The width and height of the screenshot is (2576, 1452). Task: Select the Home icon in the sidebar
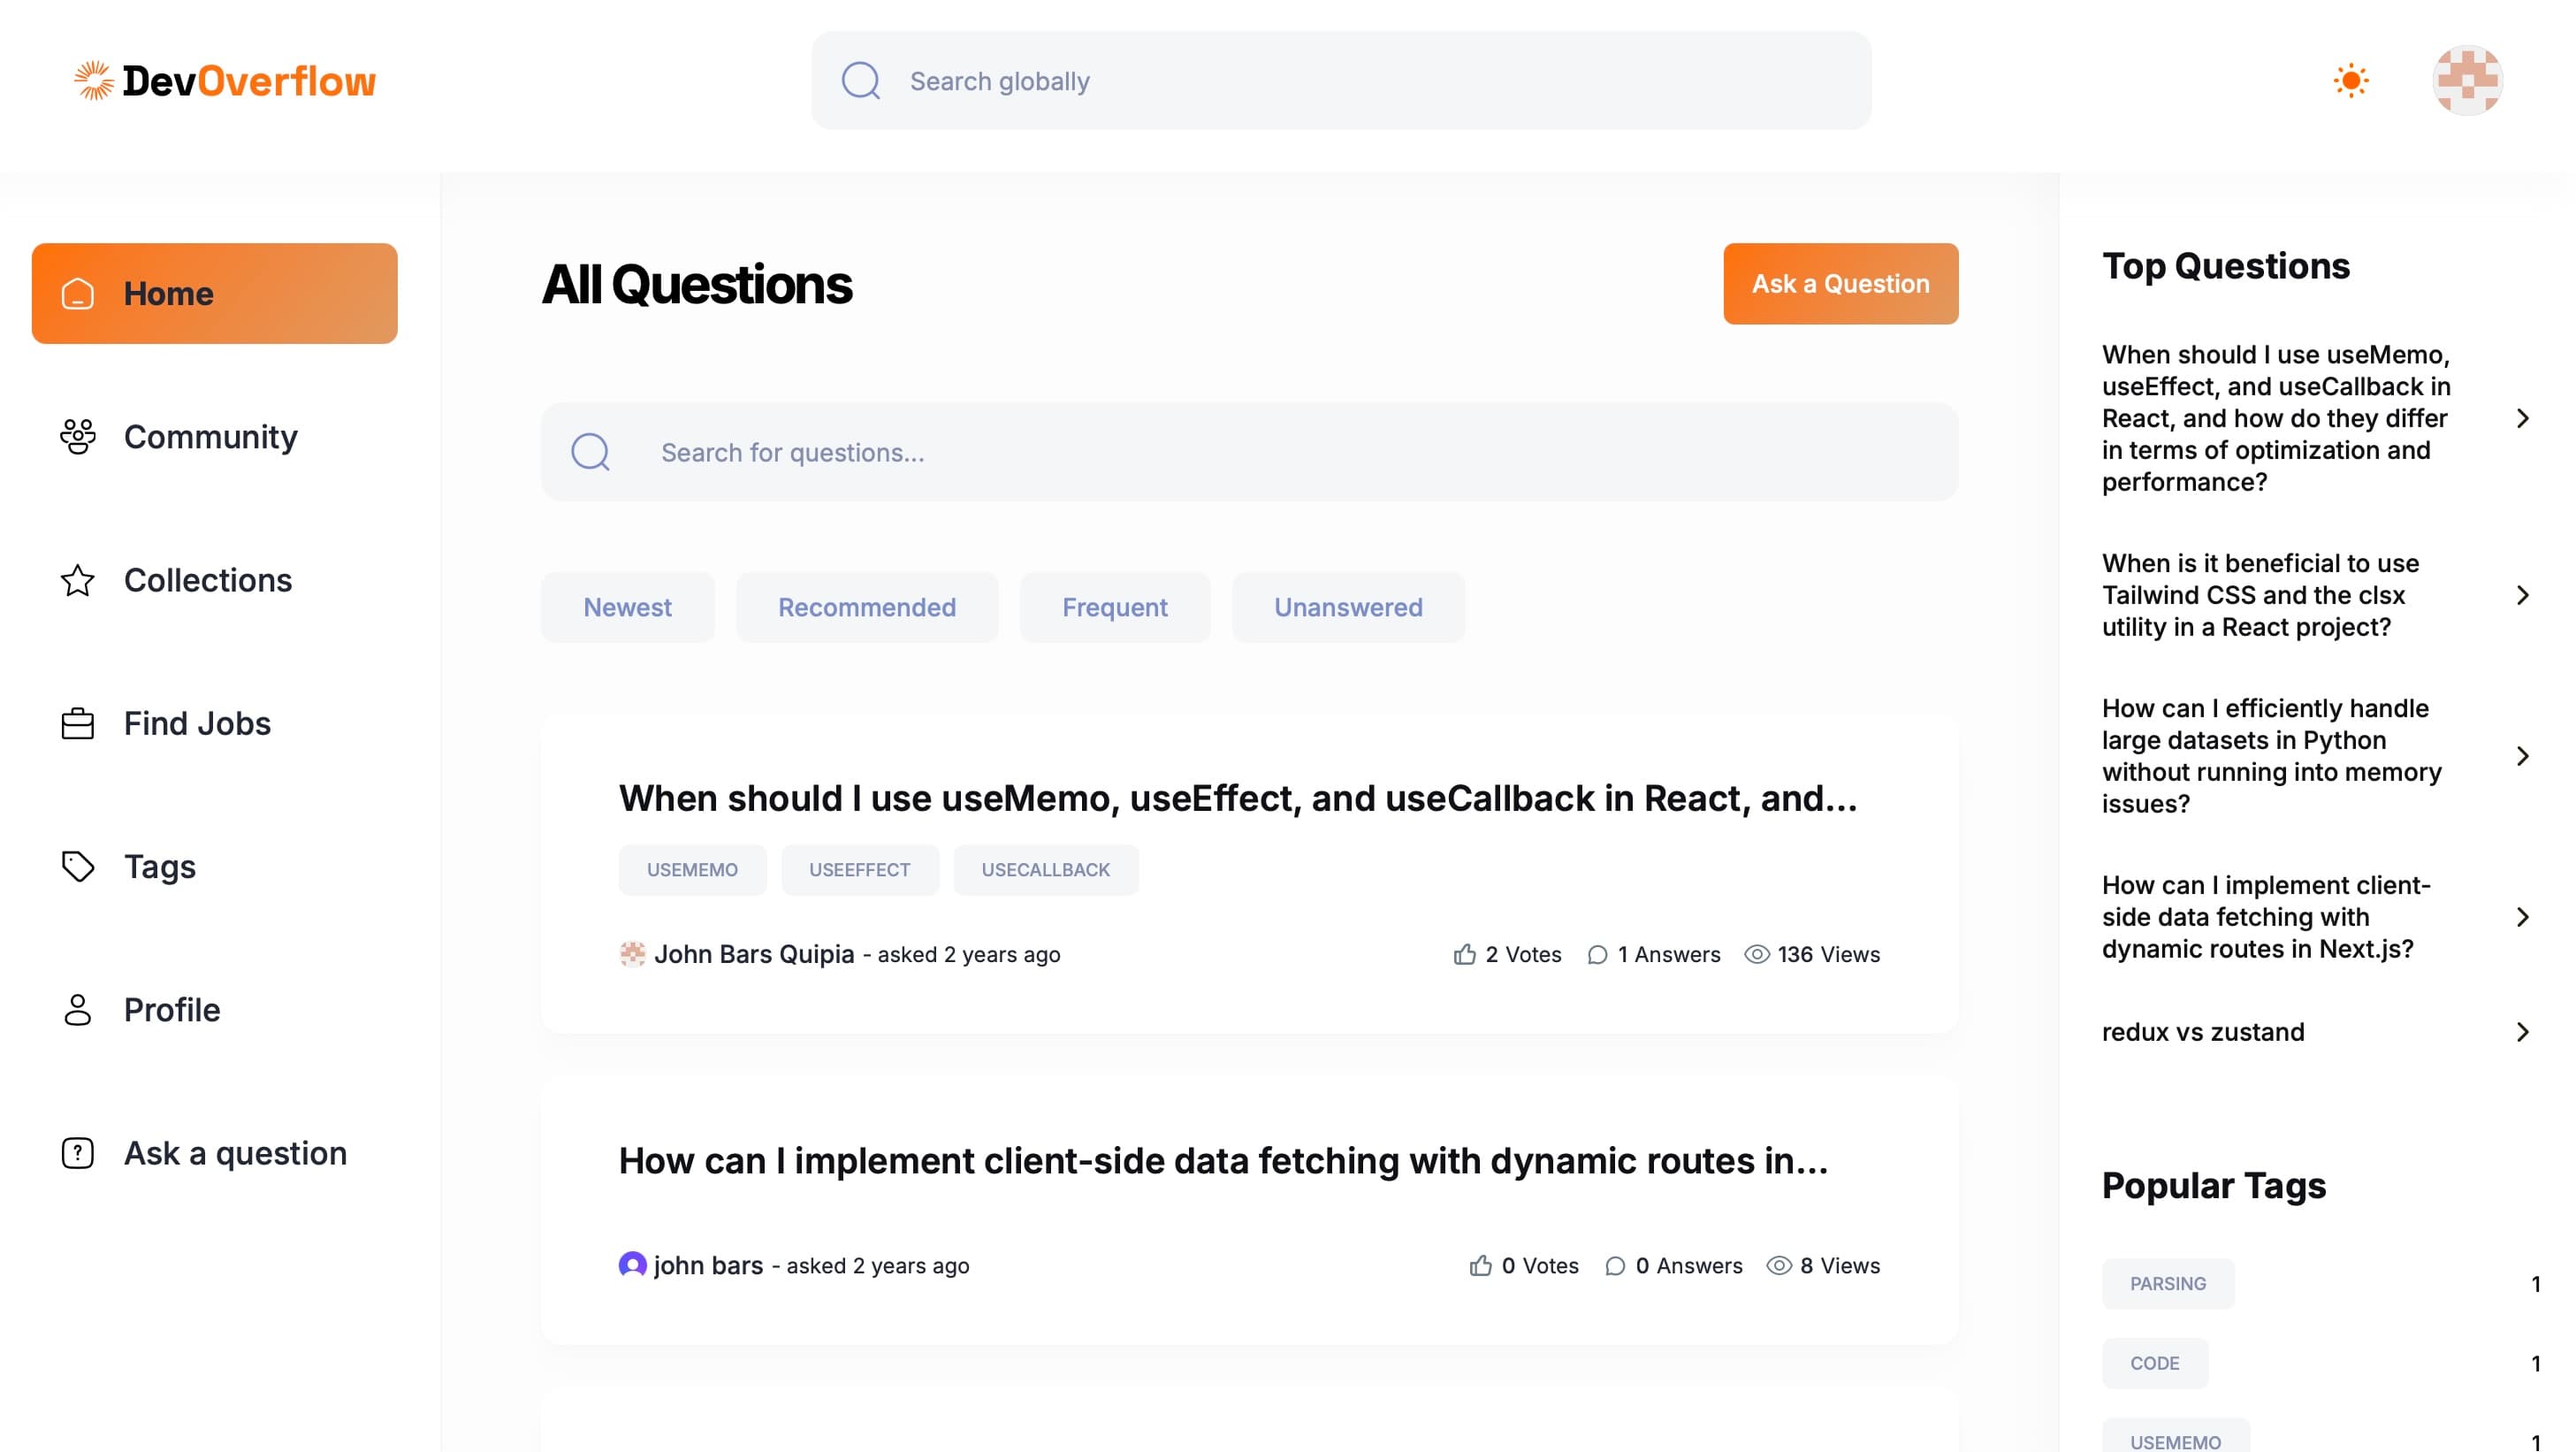tap(76, 293)
